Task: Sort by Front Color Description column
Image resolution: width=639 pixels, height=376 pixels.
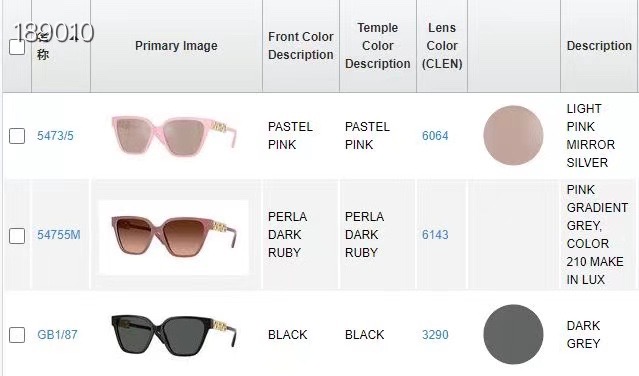Action: pyautogui.click(x=301, y=46)
